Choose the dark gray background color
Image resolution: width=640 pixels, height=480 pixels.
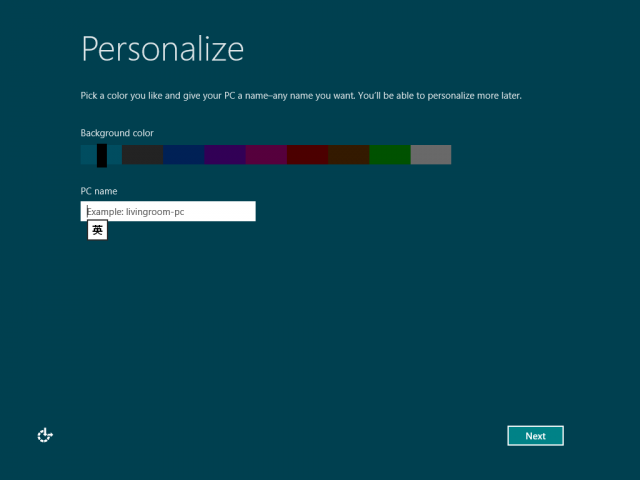tap(142, 155)
